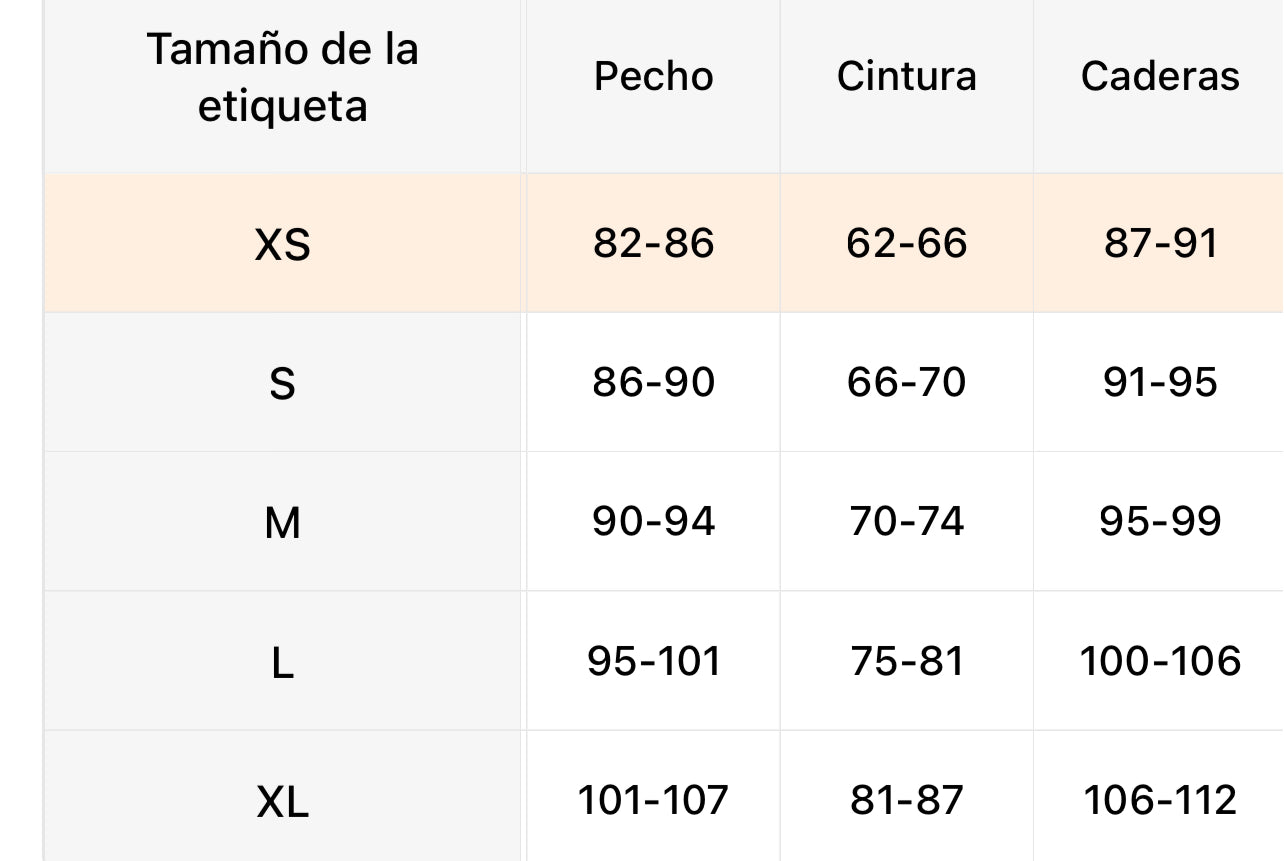Tap the M hips value 95-99
1284x861 pixels.
click(1160, 521)
